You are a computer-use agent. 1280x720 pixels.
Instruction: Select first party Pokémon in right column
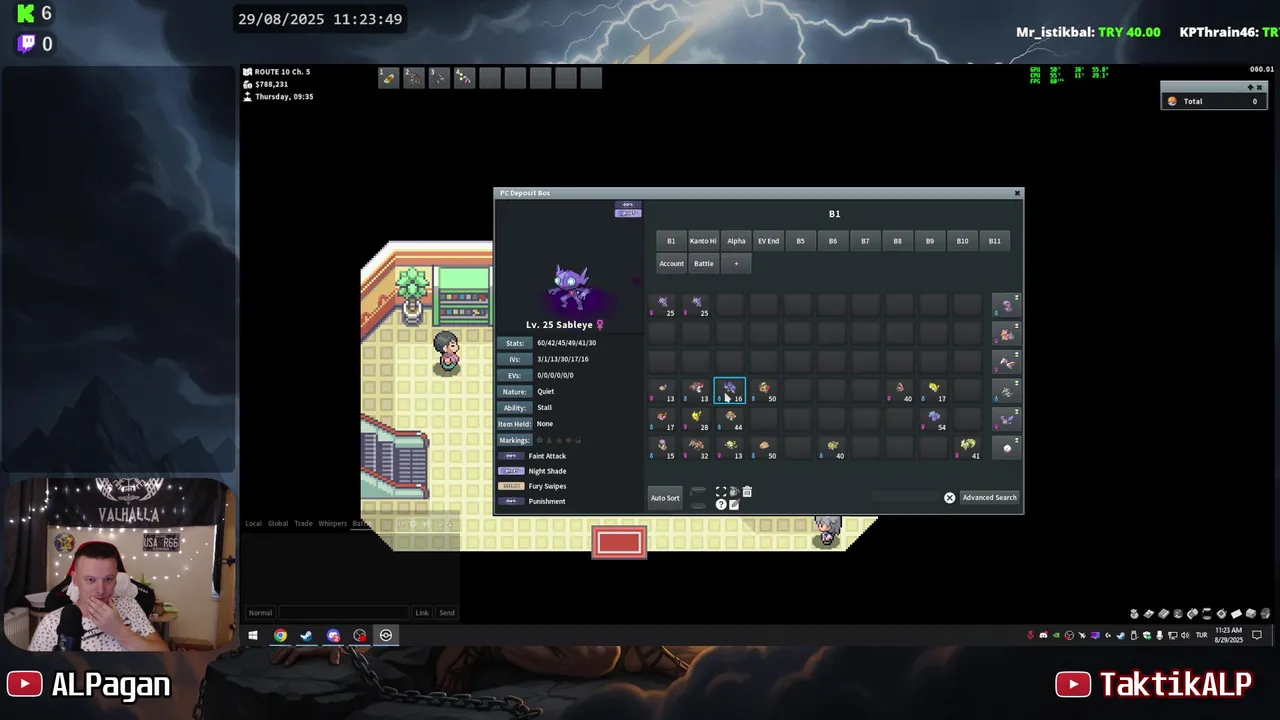point(1006,305)
